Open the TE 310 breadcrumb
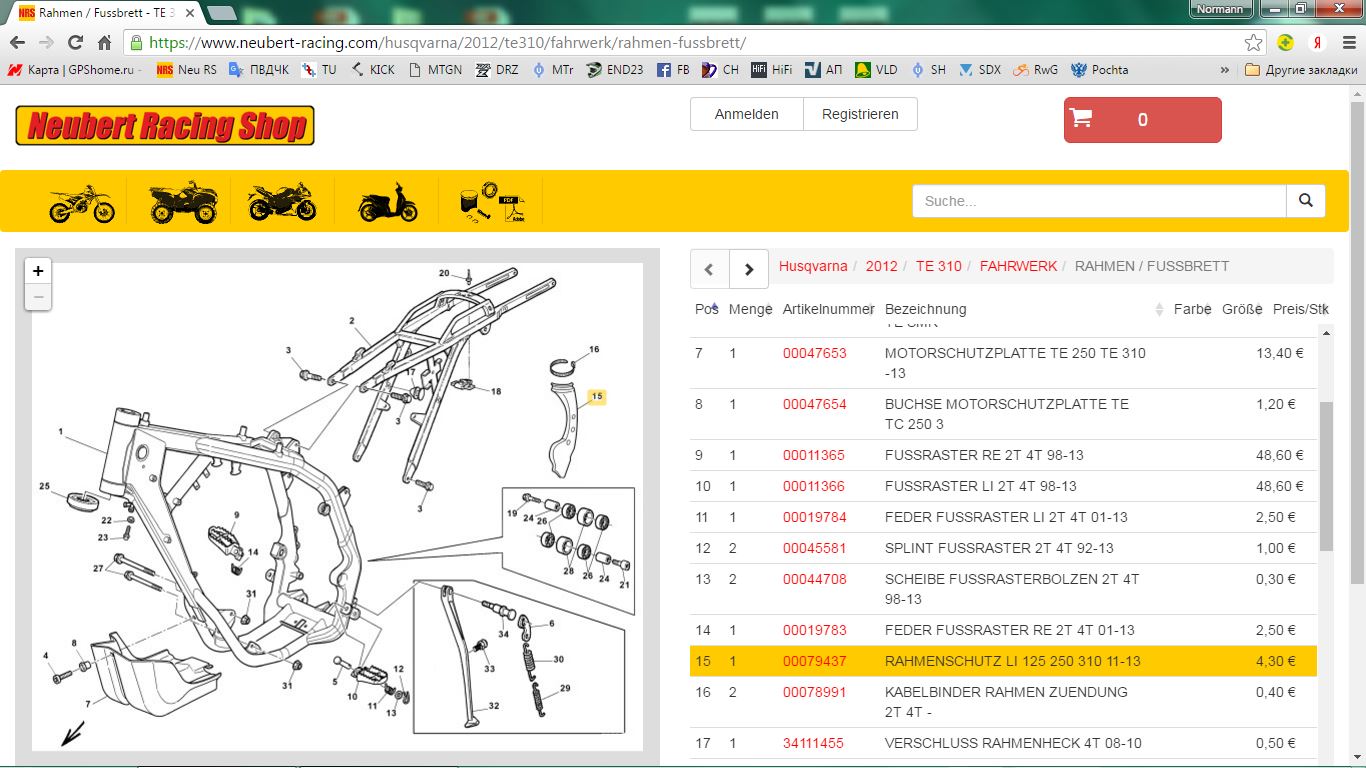 pos(939,266)
